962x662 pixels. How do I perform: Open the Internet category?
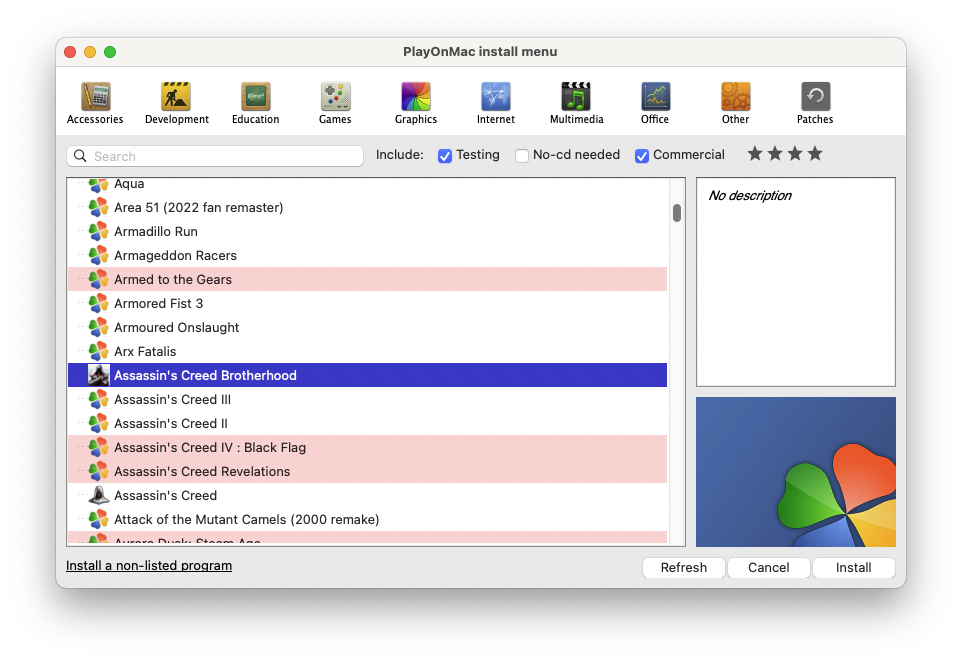click(x=496, y=103)
